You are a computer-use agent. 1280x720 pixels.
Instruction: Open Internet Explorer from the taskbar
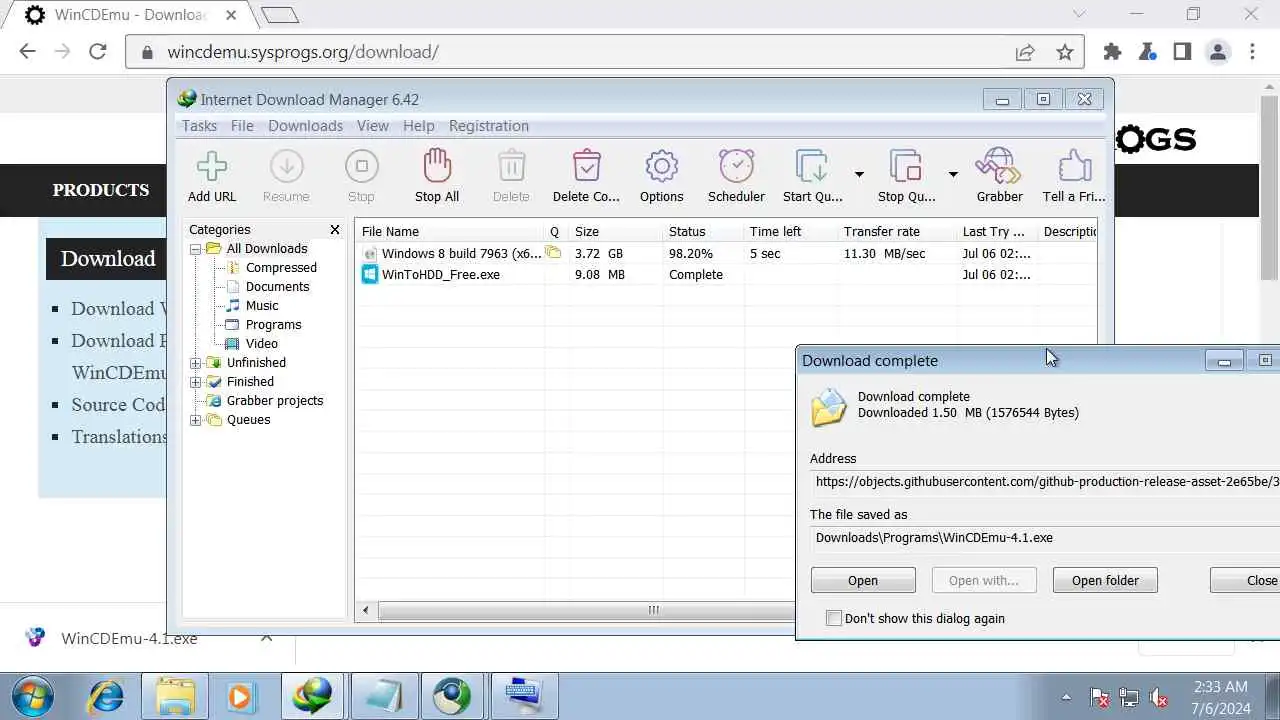106,696
